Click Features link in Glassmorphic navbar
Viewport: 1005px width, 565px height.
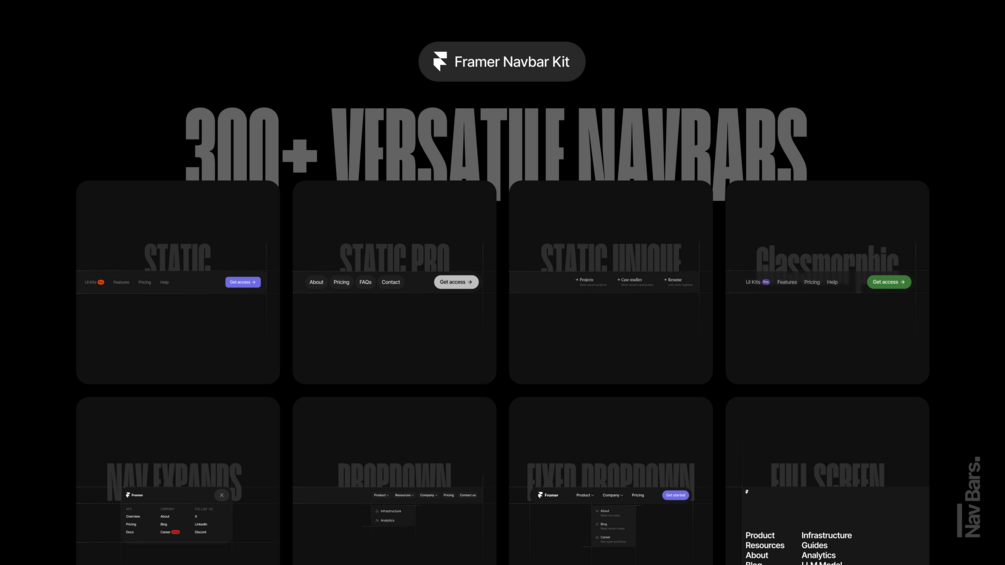pos(787,282)
